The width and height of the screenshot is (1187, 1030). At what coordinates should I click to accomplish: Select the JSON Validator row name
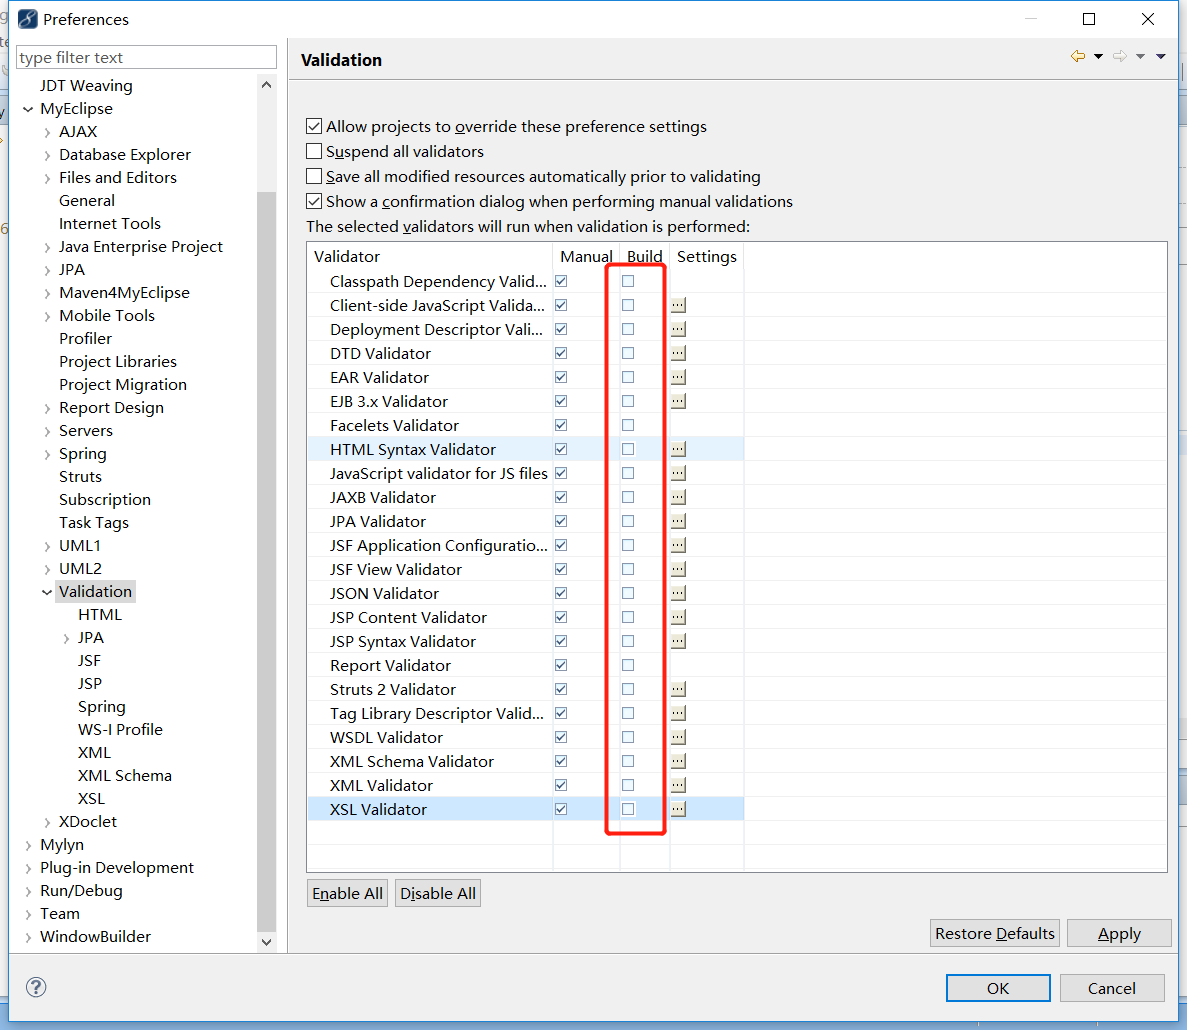pos(385,593)
